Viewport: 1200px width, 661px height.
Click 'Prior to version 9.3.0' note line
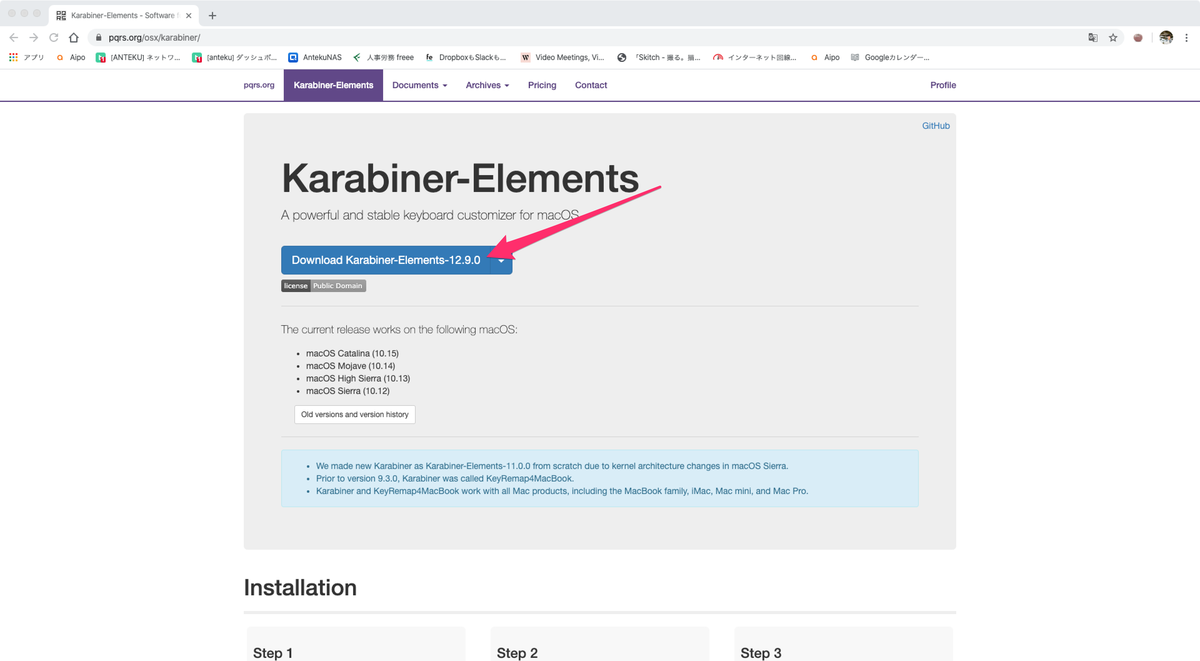[x=444, y=479]
